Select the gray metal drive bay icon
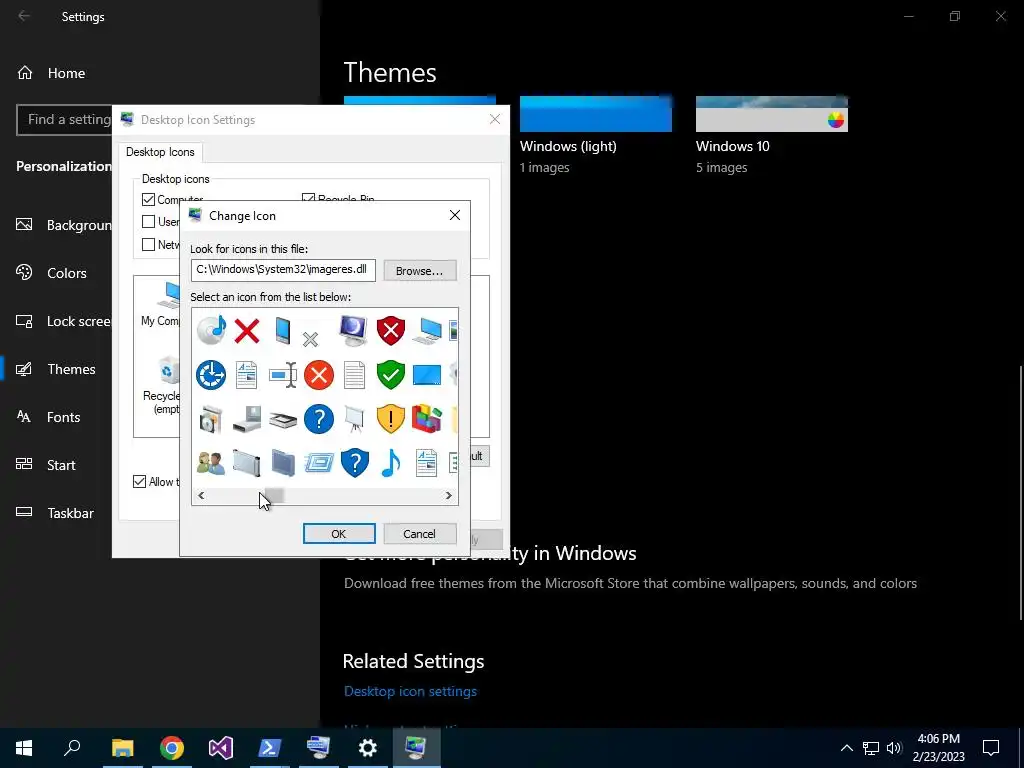 click(247, 463)
